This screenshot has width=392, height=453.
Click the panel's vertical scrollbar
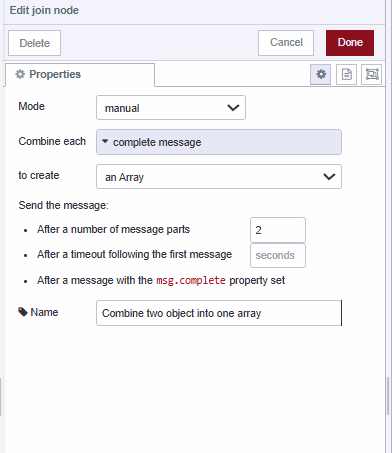pos(388,396)
